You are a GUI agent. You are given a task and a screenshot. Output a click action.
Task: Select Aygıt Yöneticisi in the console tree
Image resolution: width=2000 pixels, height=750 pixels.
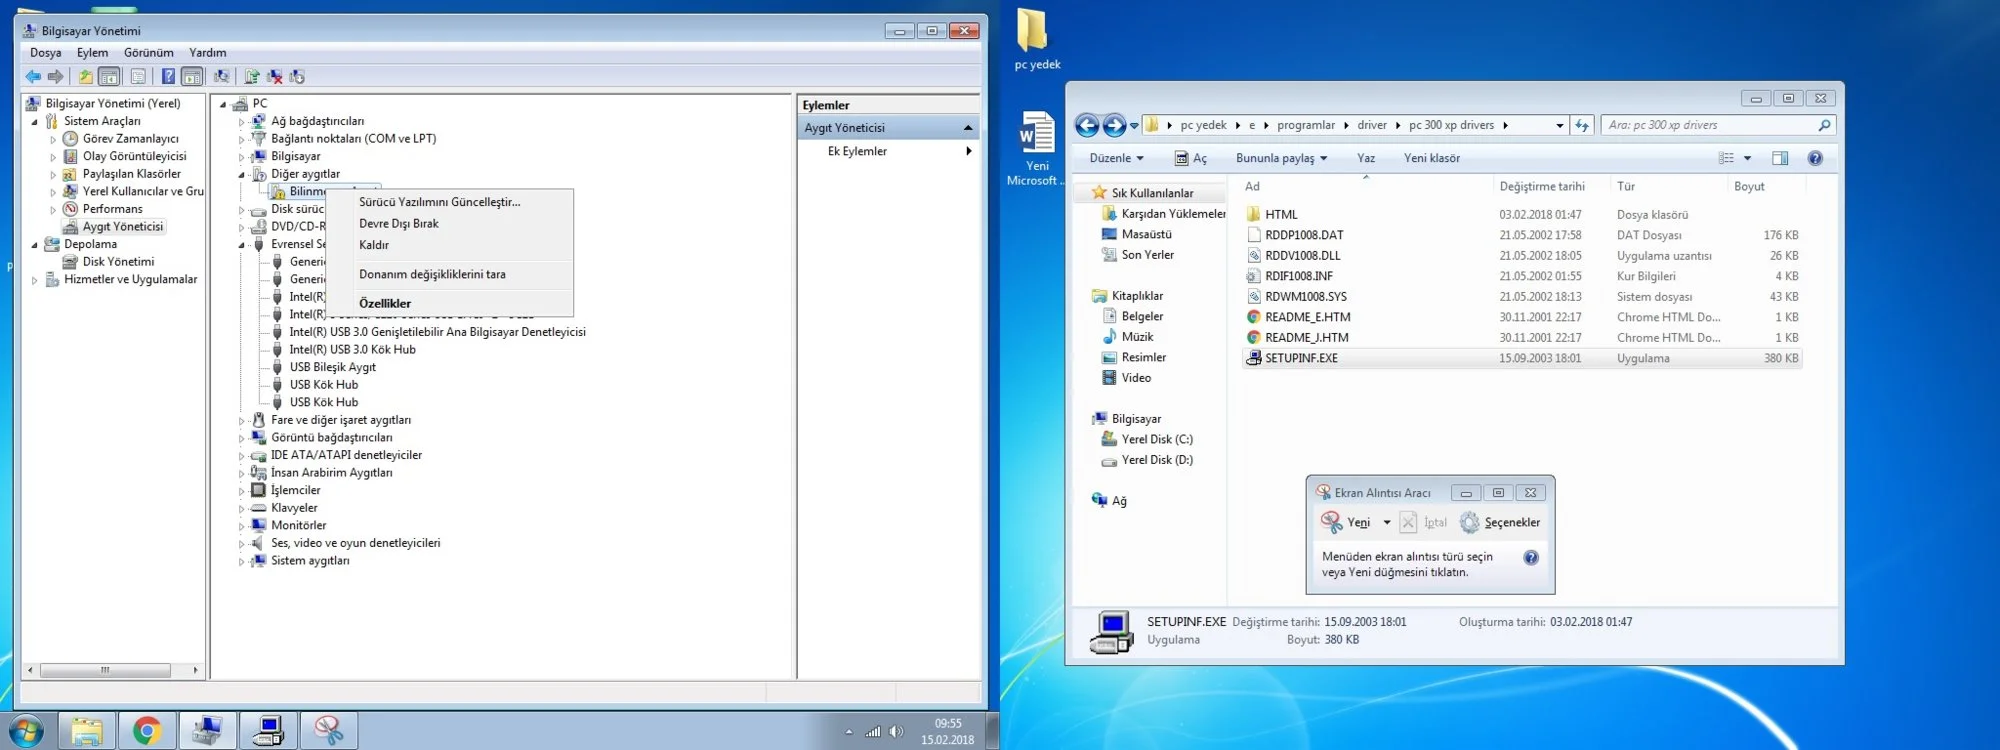tap(122, 227)
